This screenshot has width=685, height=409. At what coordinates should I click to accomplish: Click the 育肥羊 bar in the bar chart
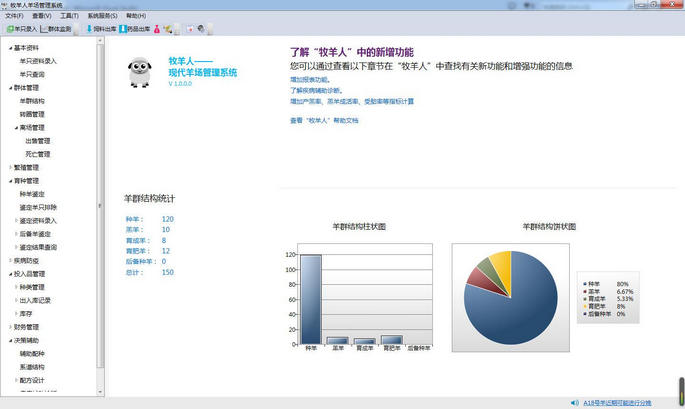[x=392, y=340]
